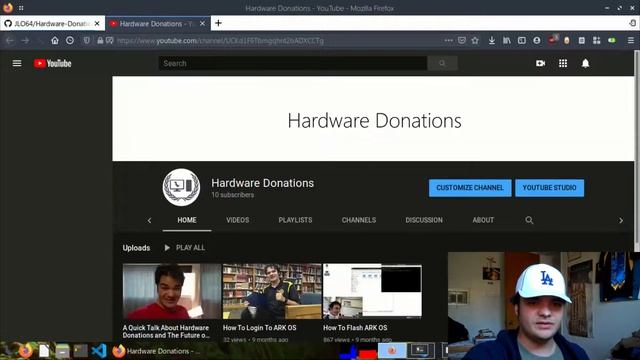The height and width of the screenshot is (360, 640).
Task: Open Firefox account icon
Action: pos(537,40)
